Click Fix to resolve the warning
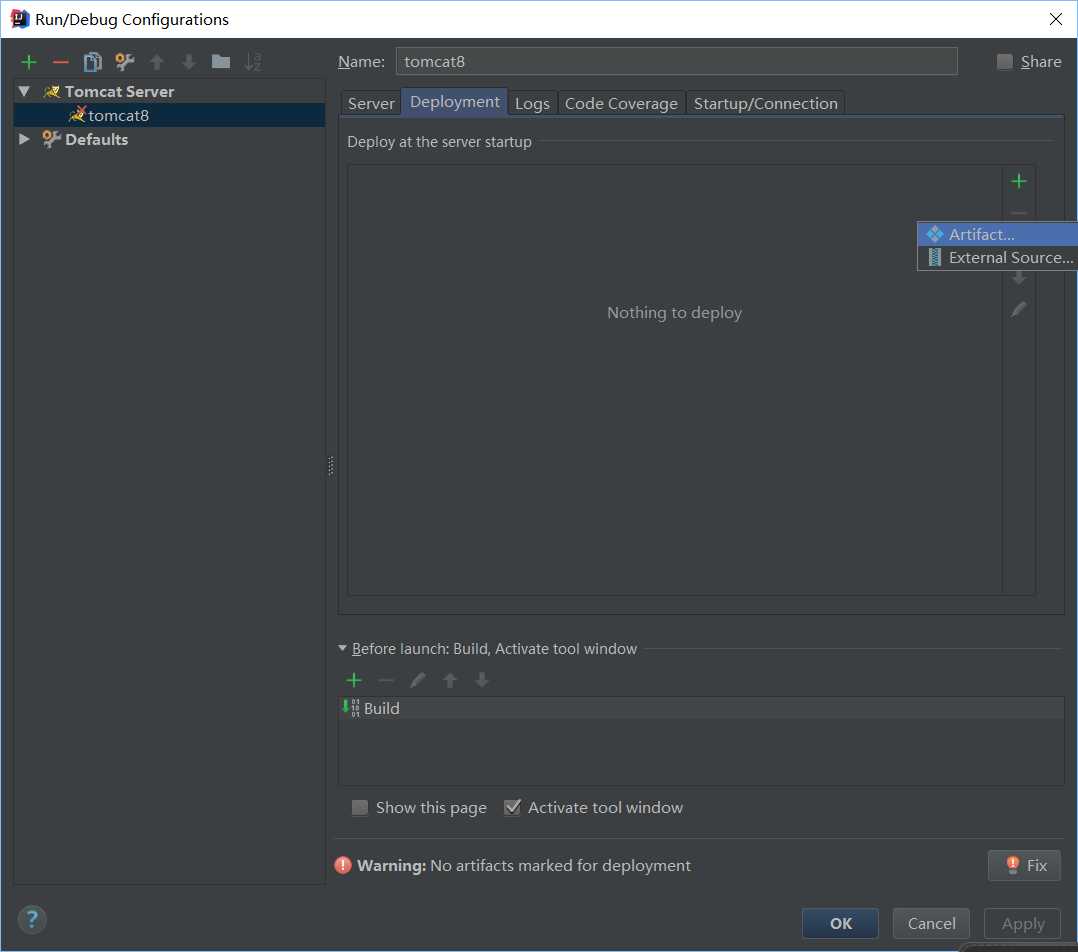Screen dimensions: 1078x952 pyautogui.click(x=1024, y=865)
